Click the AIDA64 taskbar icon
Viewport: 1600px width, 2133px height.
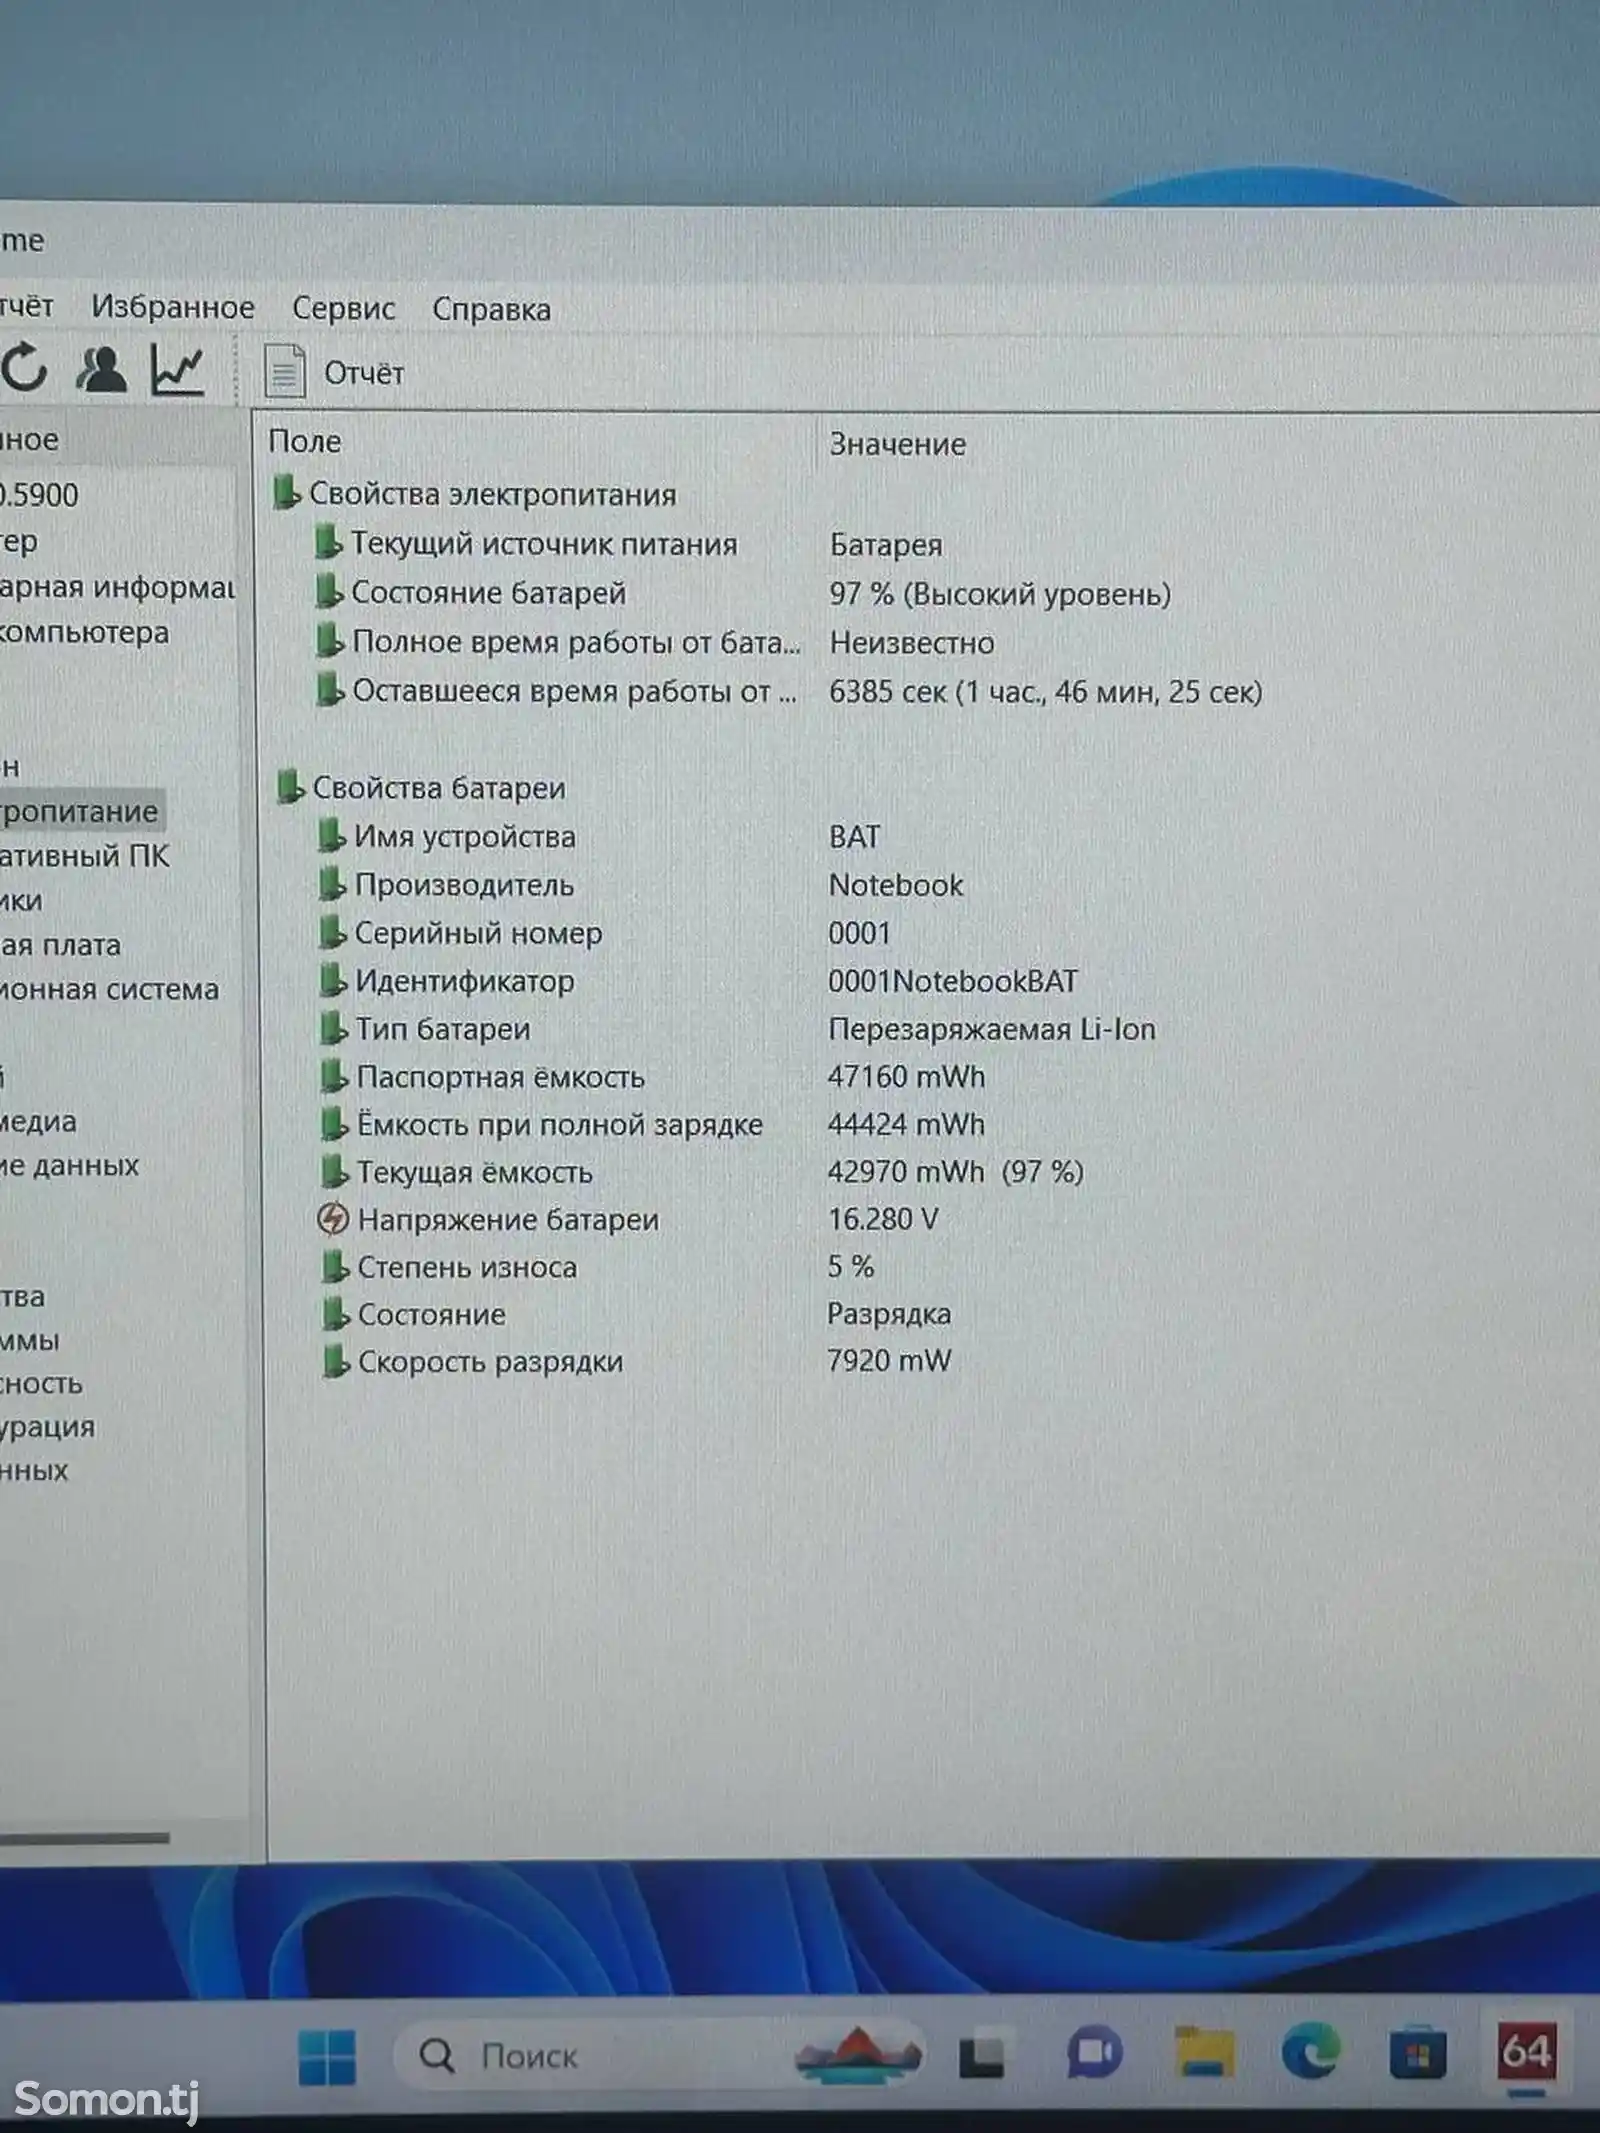click(1526, 2050)
